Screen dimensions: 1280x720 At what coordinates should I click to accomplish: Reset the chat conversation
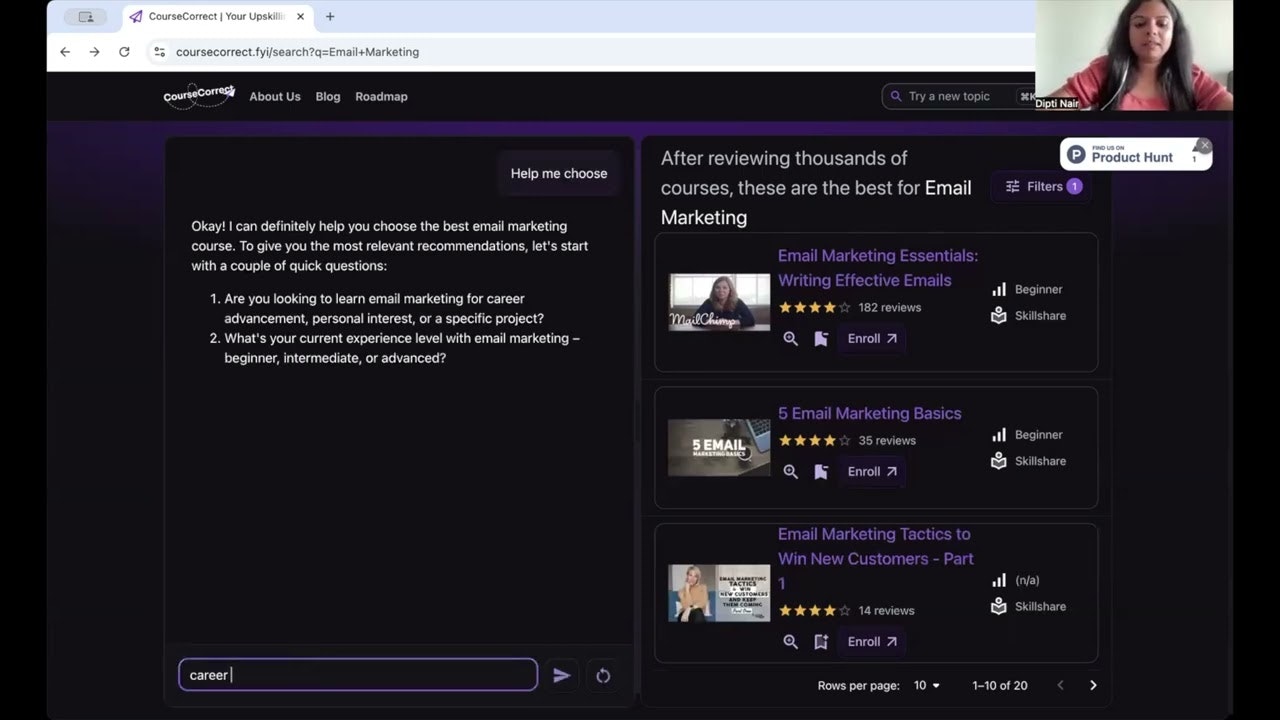coord(603,675)
